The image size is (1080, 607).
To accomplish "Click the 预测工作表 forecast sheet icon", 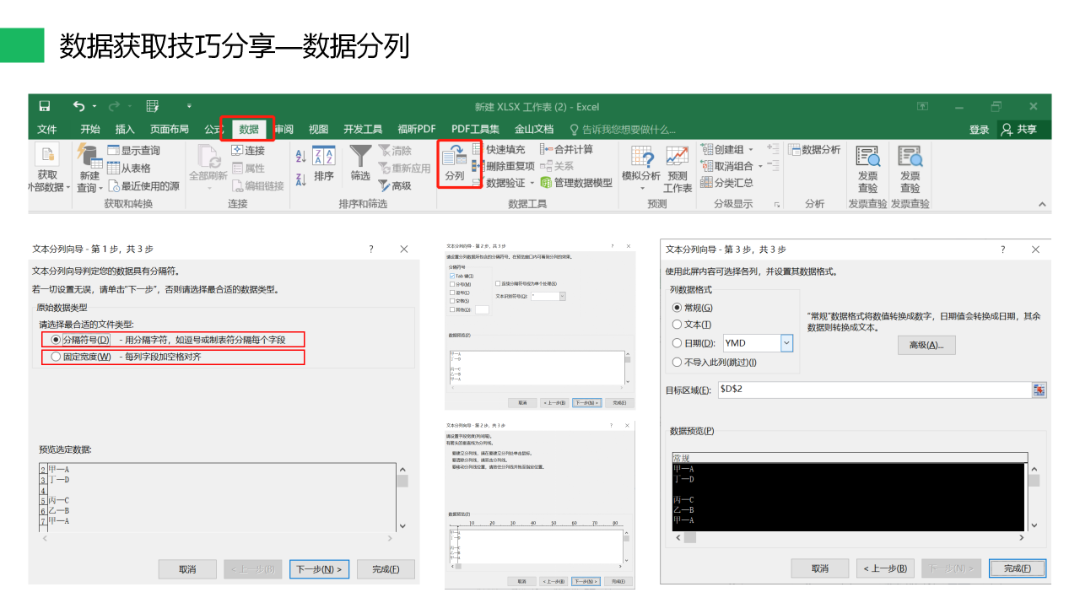I will tap(677, 167).
